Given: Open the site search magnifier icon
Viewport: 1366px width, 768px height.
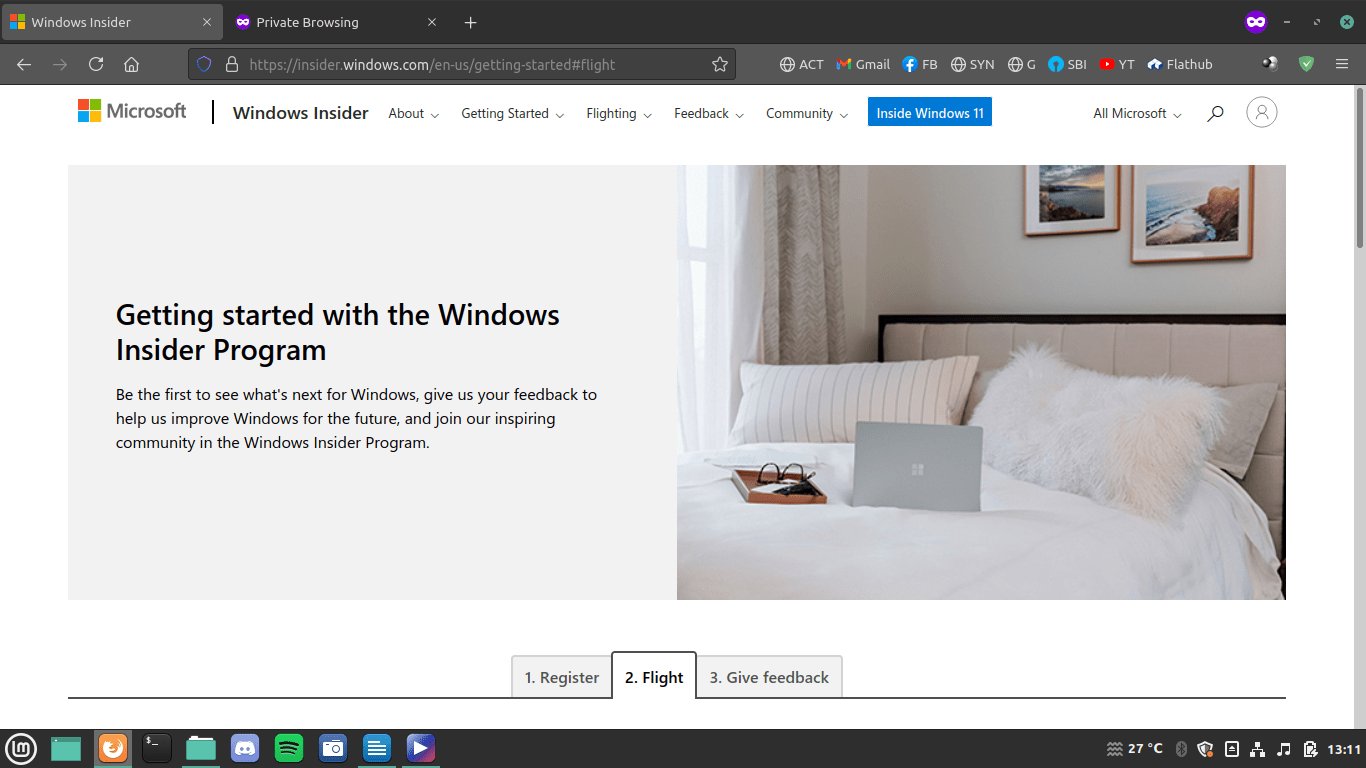Looking at the screenshot, I should 1215,114.
